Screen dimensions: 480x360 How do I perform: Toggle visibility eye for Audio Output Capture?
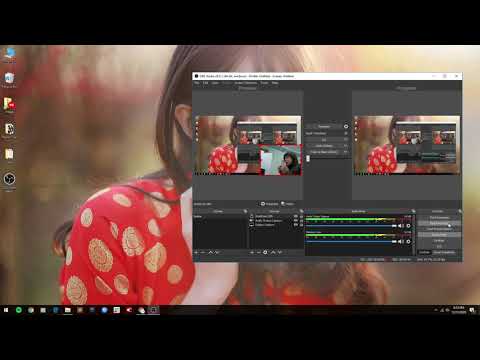(x=296, y=221)
